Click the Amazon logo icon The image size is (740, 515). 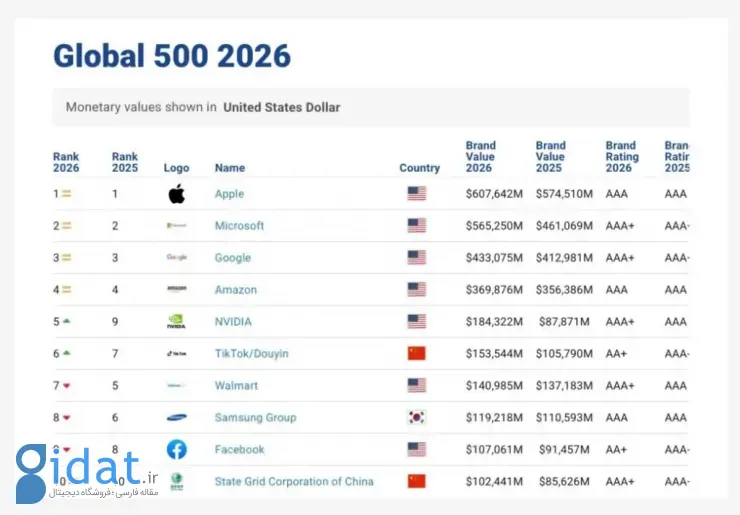coord(177,290)
